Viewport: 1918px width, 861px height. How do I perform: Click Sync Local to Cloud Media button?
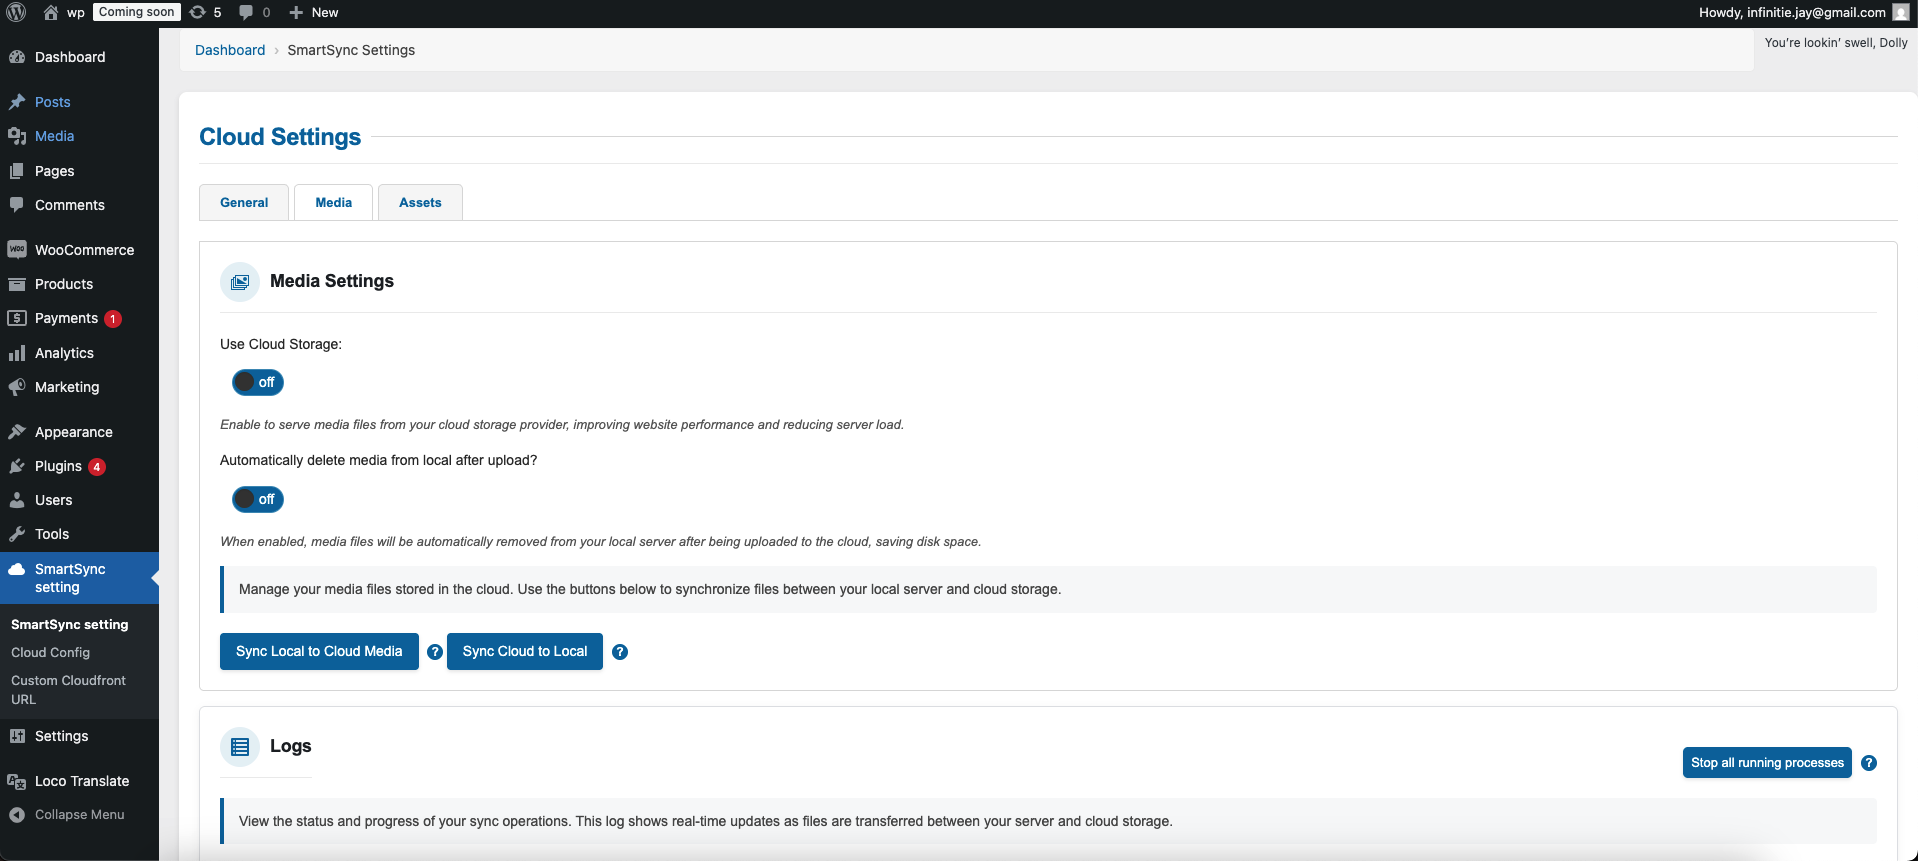(319, 651)
